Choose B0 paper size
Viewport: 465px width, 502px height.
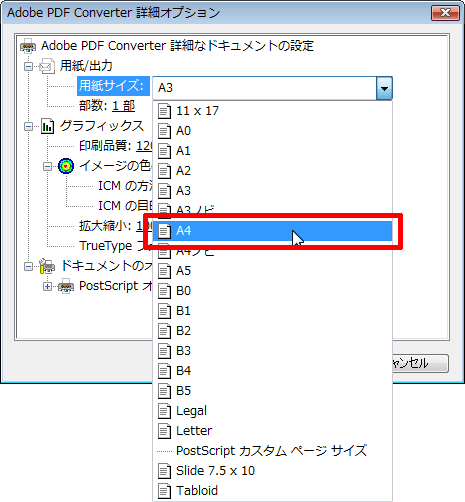point(272,291)
